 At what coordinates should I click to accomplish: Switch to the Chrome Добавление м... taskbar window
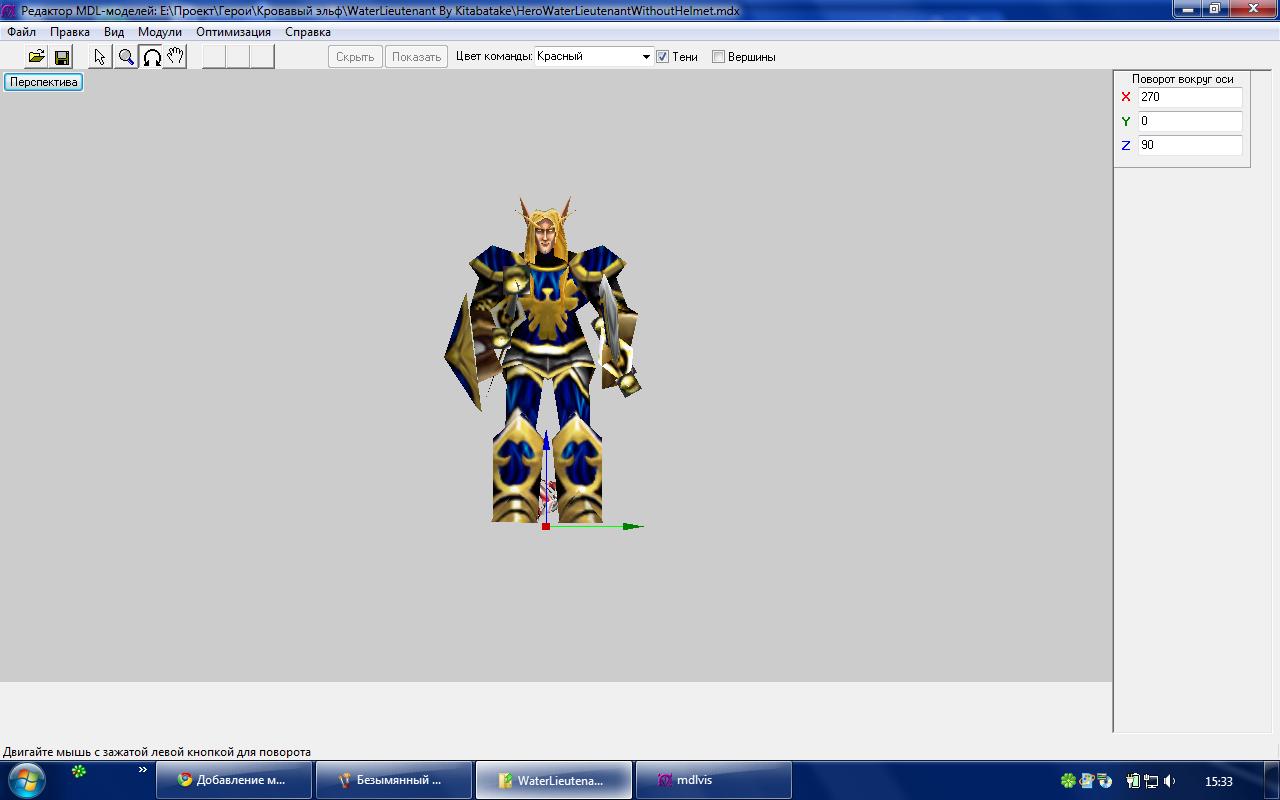point(234,780)
